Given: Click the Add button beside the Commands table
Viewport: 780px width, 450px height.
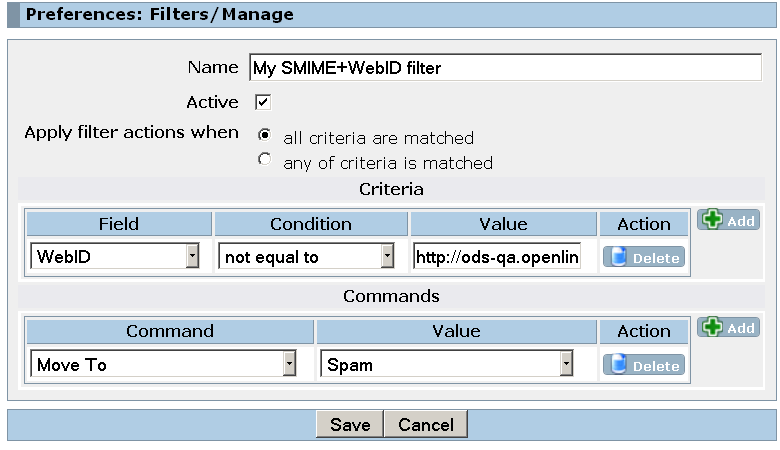Looking at the screenshot, I should [728, 327].
